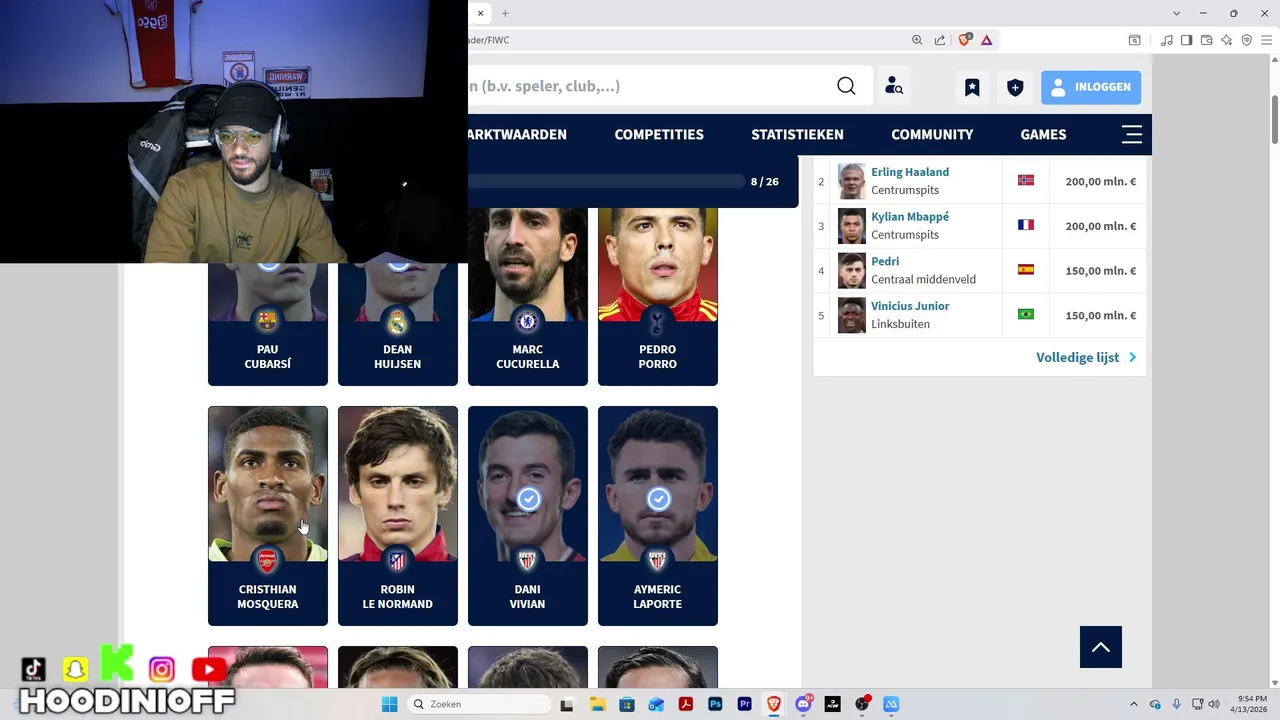1280x720 pixels.
Task: Deselect the Aymeric Laporte player card
Action: point(658,515)
